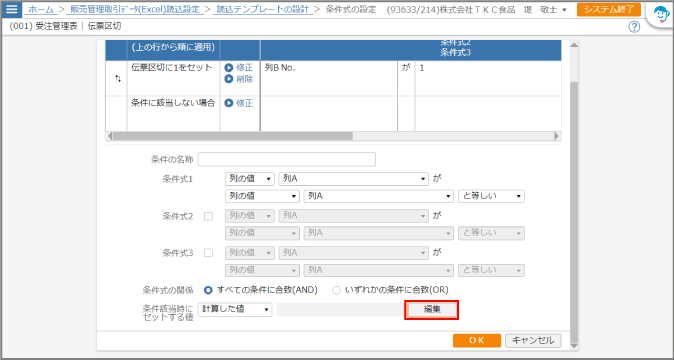Viewport: 674px width, 360px height.
Task: Open 計算した値 dropdown for set value
Action: click(x=235, y=309)
